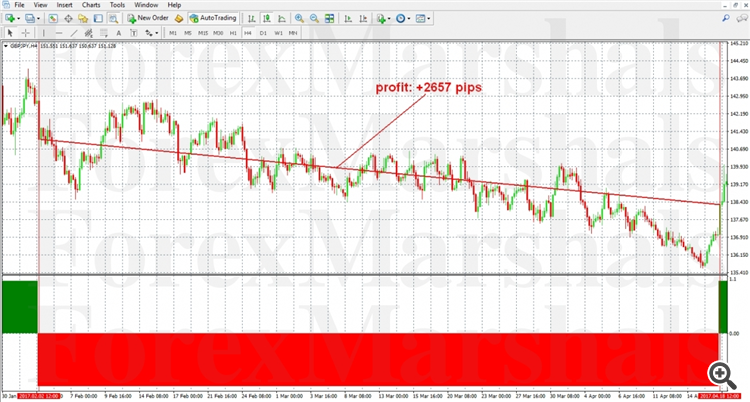Click the 2017.02.02 12:00 date marker
The width and height of the screenshot is (750, 402).
(38, 396)
